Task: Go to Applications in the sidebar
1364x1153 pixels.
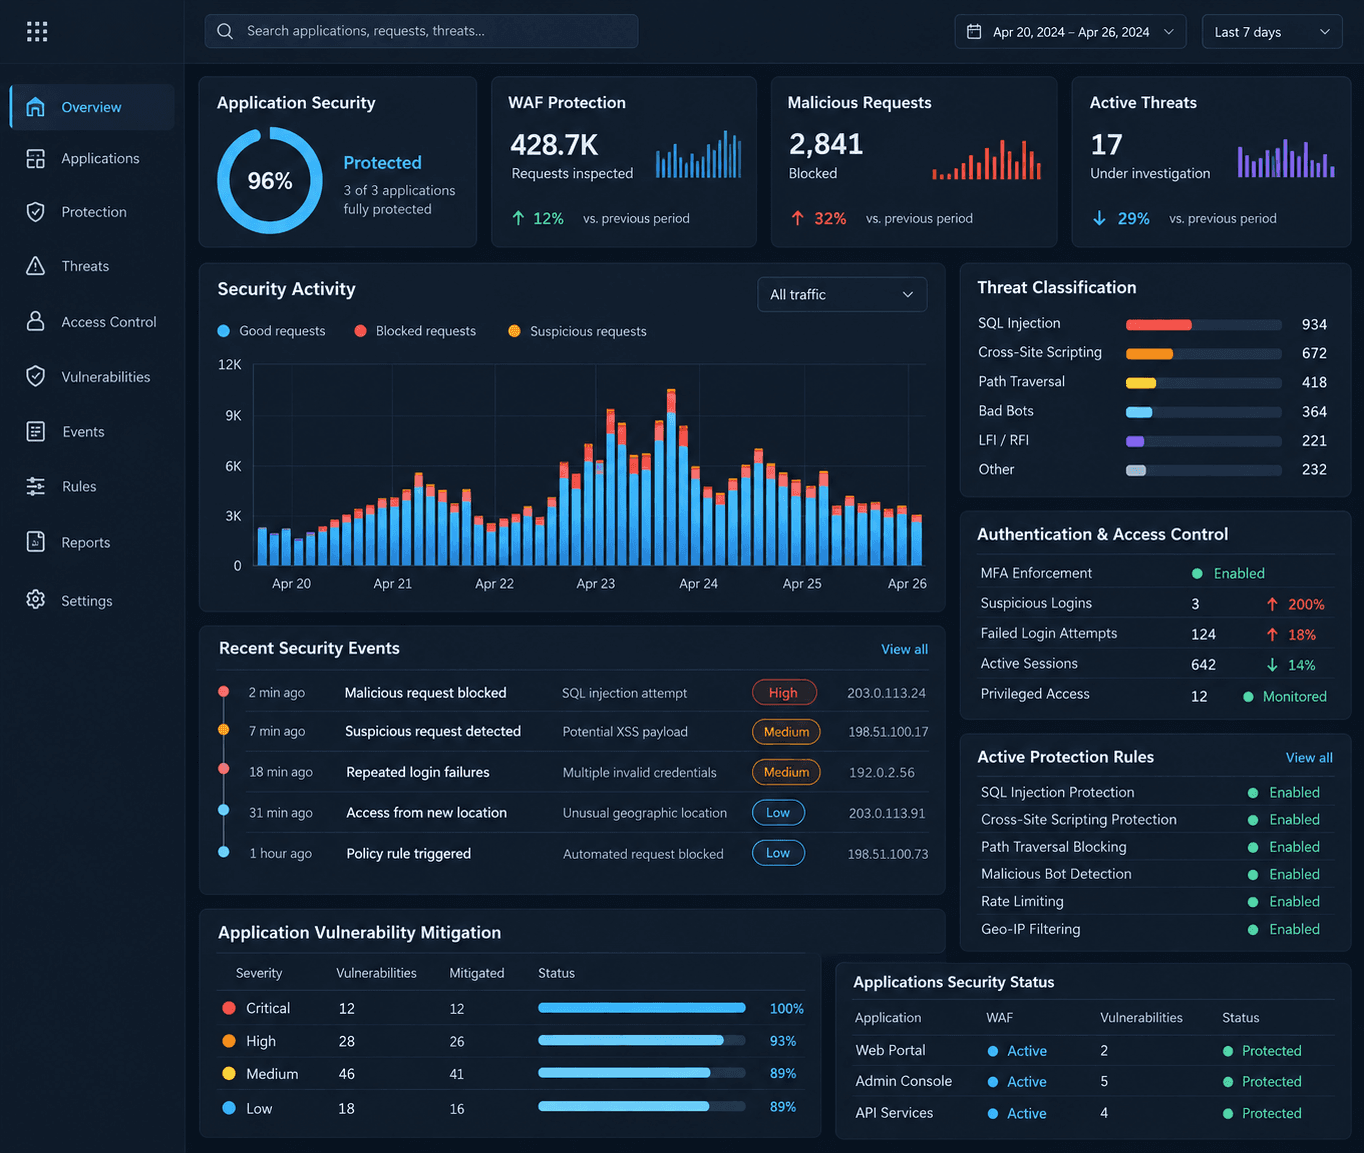Action: click(92, 159)
